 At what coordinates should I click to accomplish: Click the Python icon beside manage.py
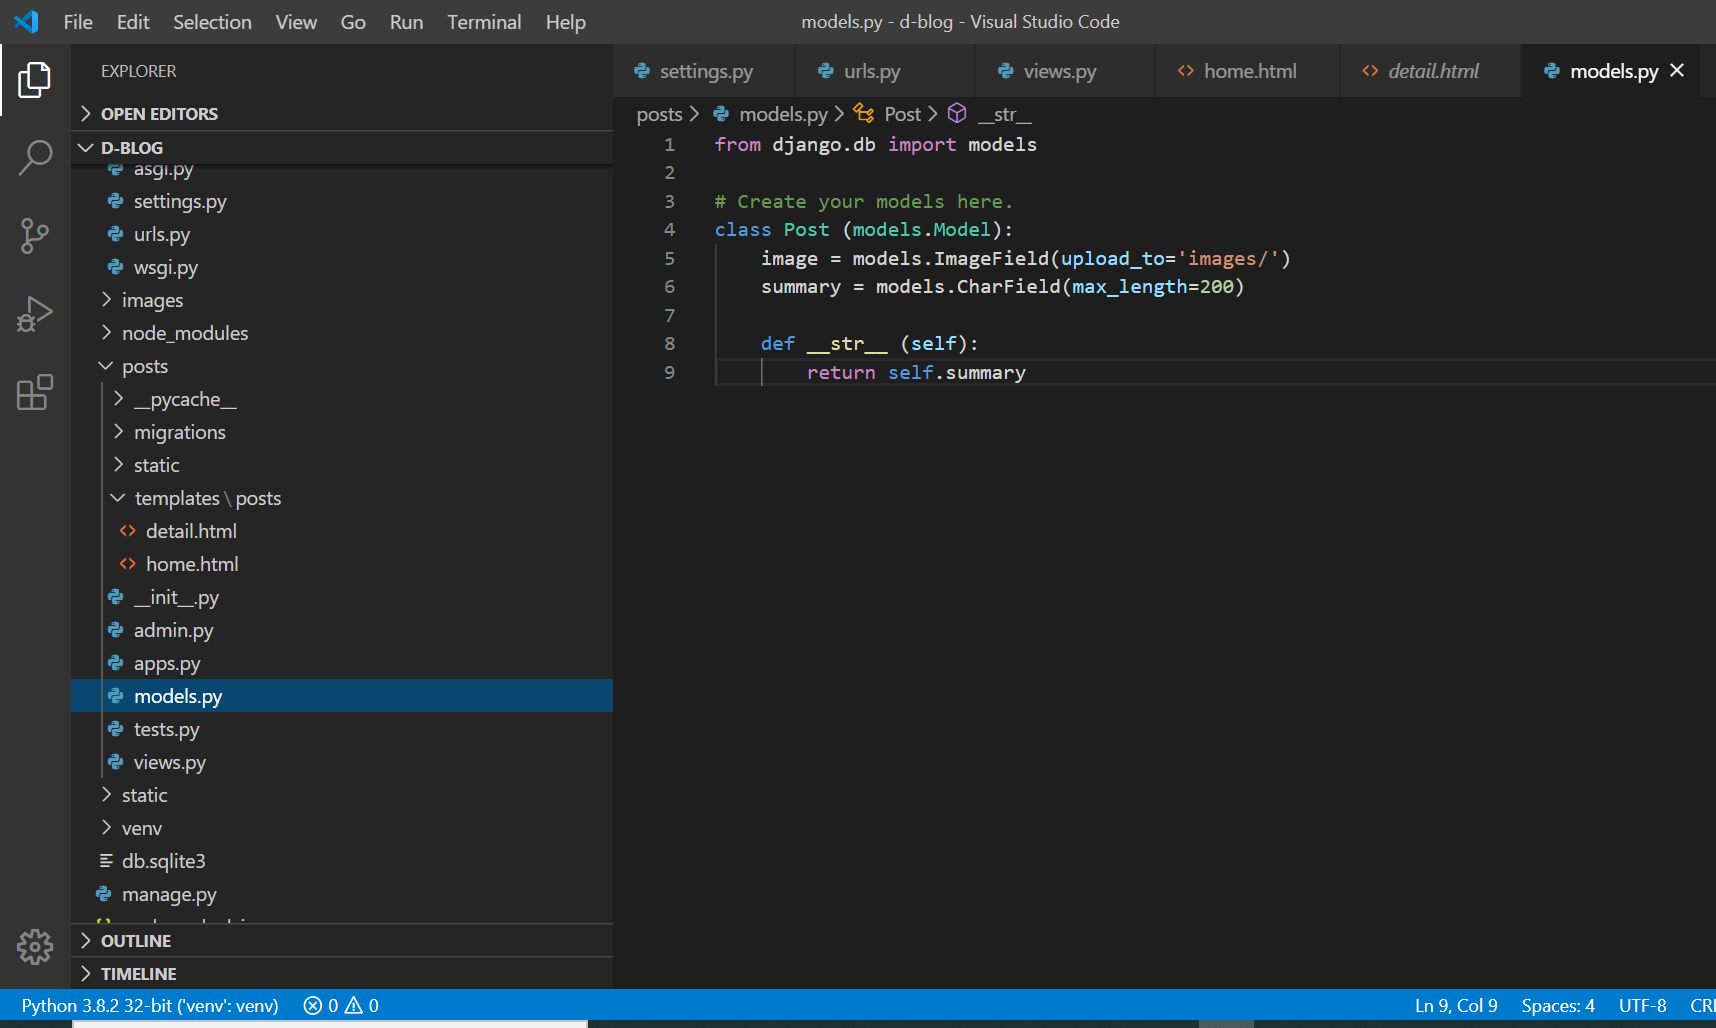click(x=103, y=894)
